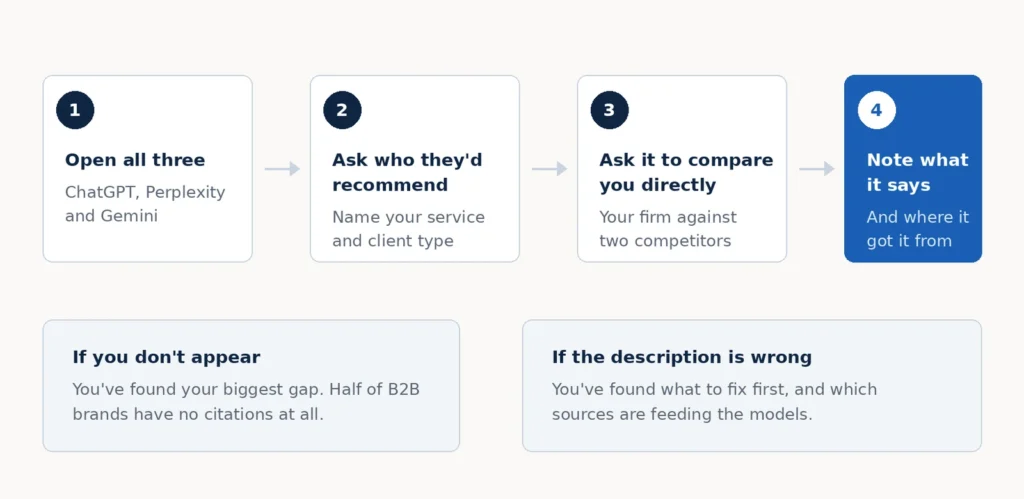Click 'Name your service and client type'
The height and width of the screenshot is (499, 1024).
pyautogui.click(x=408, y=229)
